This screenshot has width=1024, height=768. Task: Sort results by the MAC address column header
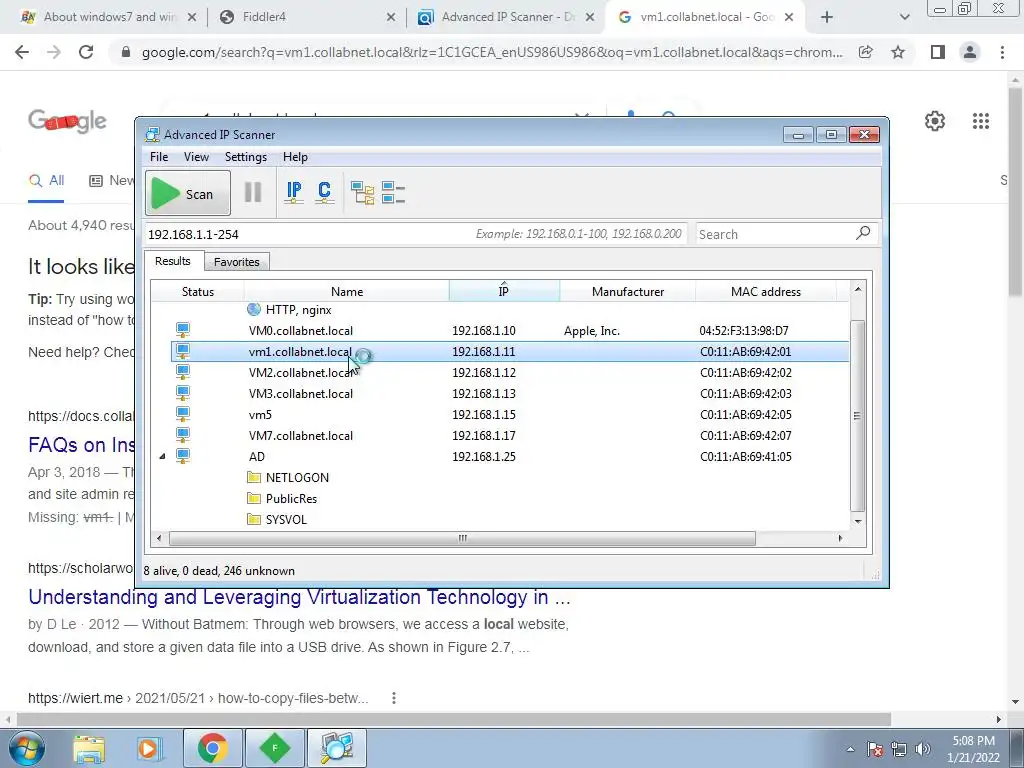click(x=765, y=292)
